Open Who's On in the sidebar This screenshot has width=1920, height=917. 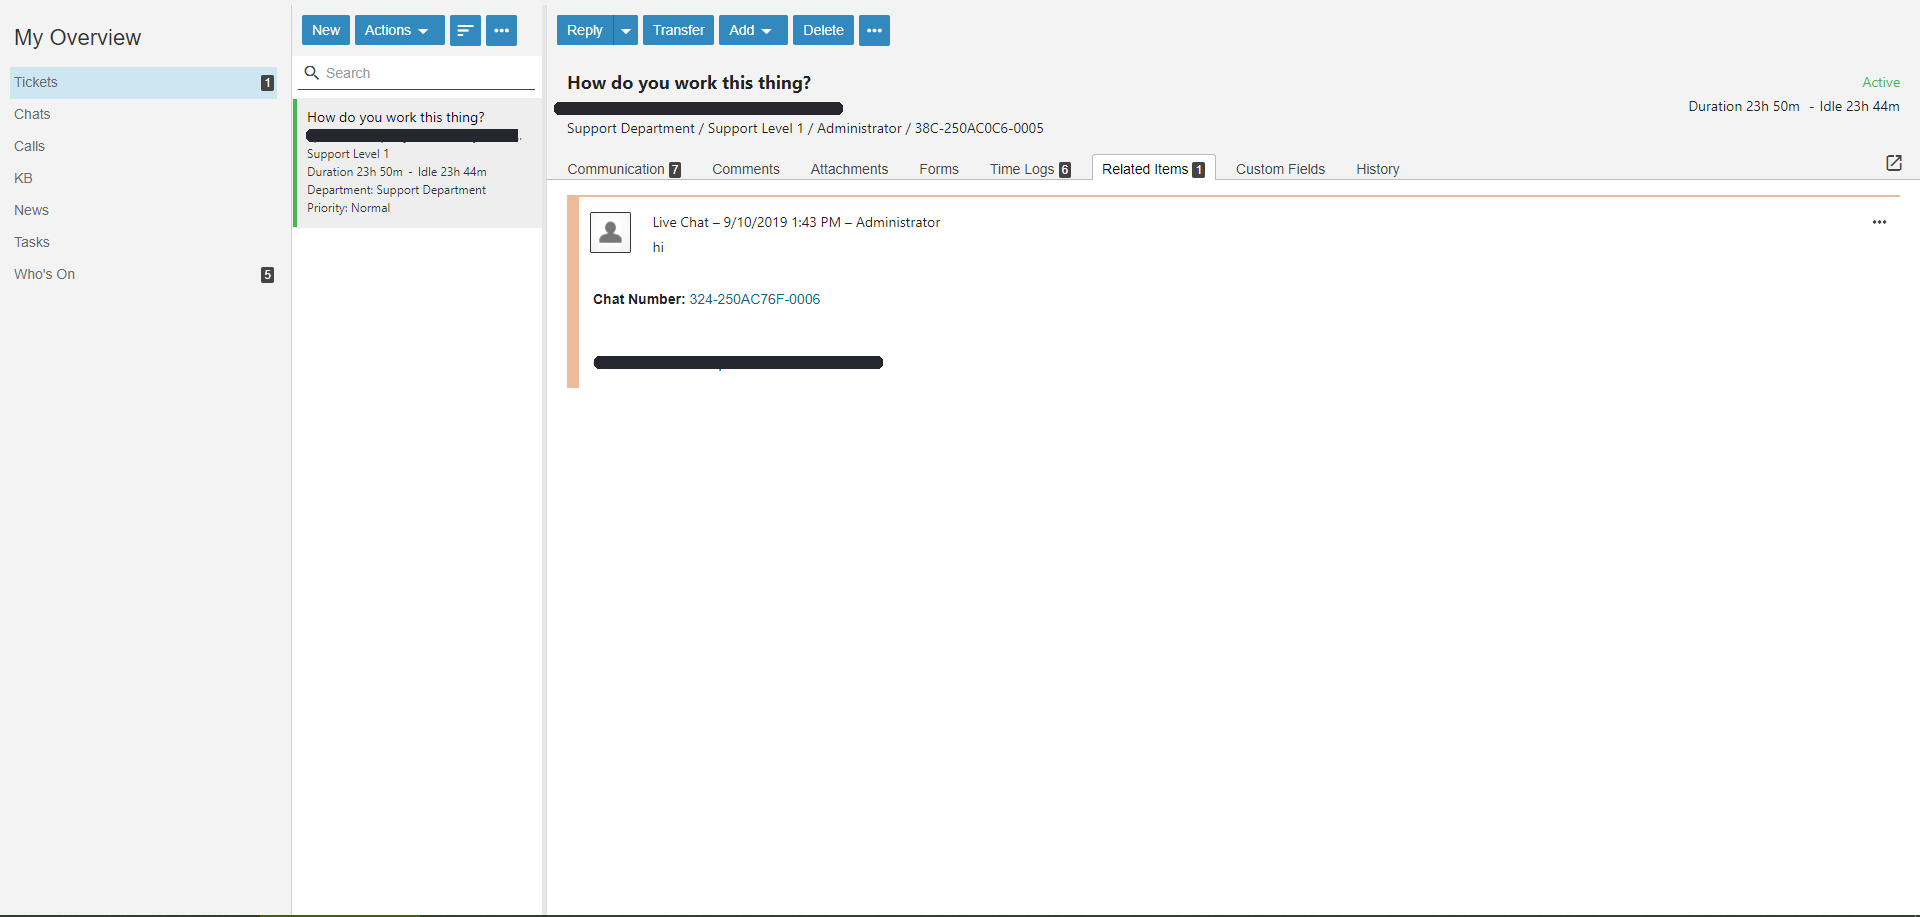(x=45, y=274)
